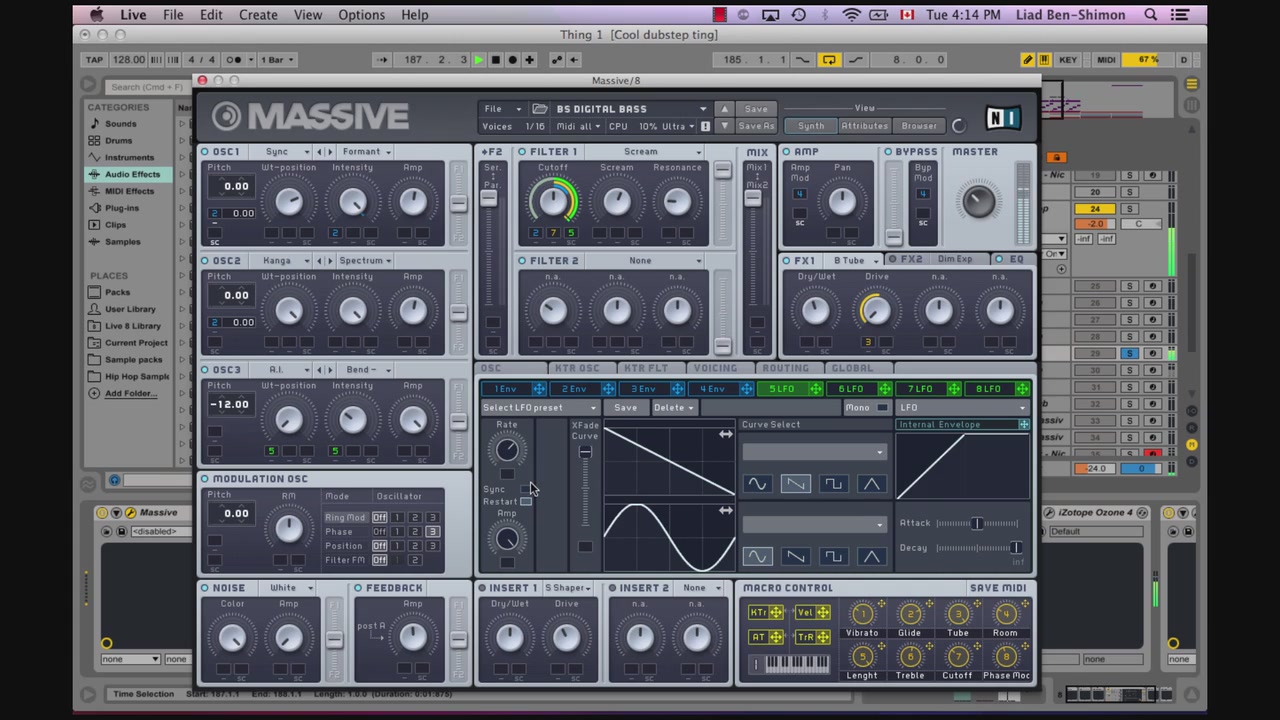Click the Native Instruments NI logo
The height and width of the screenshot is (720, 1280).
(1003, 118)
